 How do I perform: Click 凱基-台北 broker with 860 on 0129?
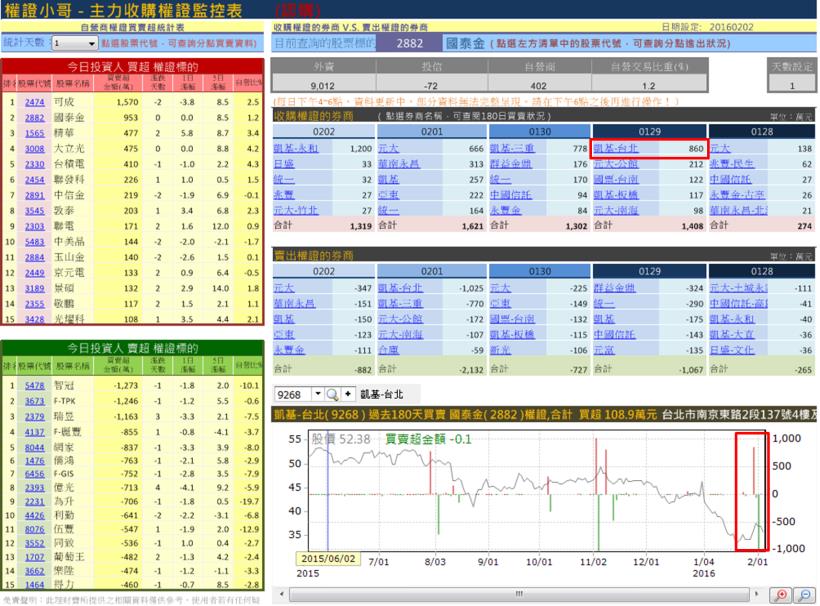[616, 148]
